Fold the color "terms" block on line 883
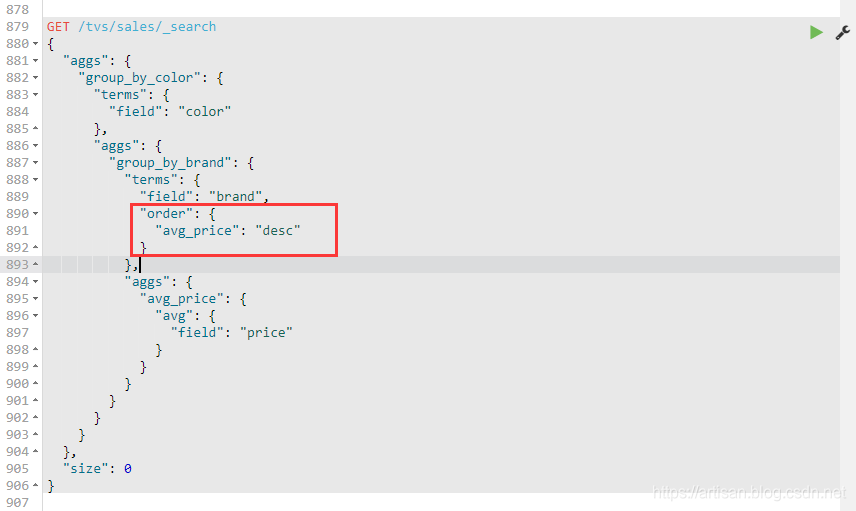This screenshot has width=856, height=511. [35, 95]
